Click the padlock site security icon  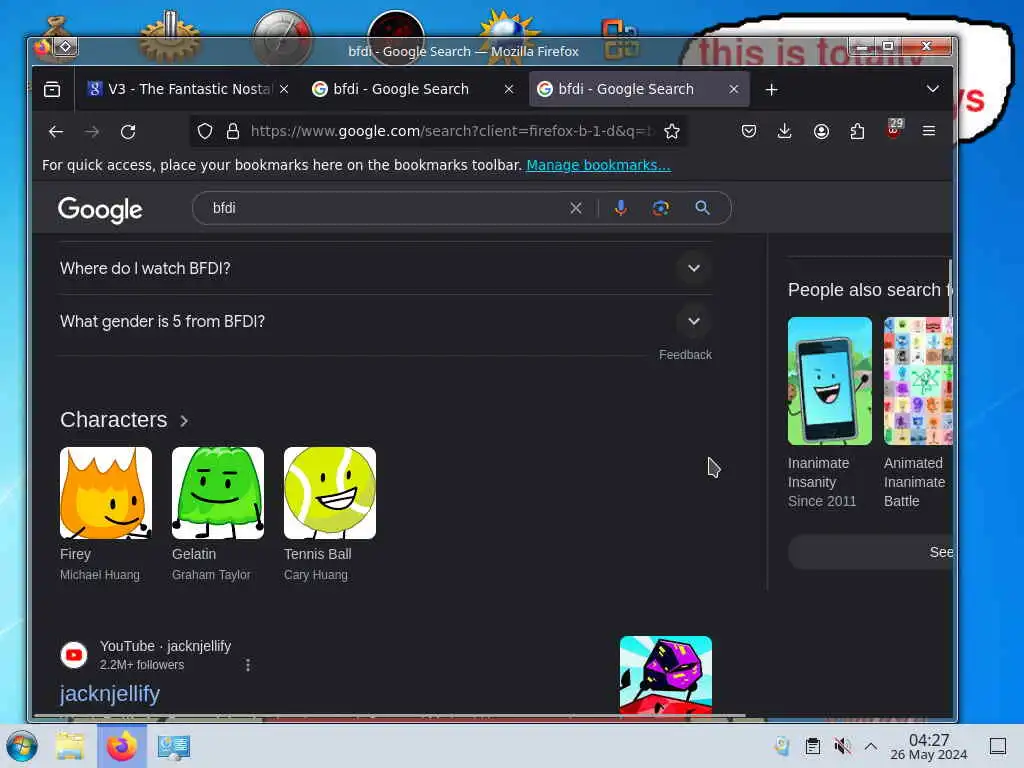(x=232, y=131)
